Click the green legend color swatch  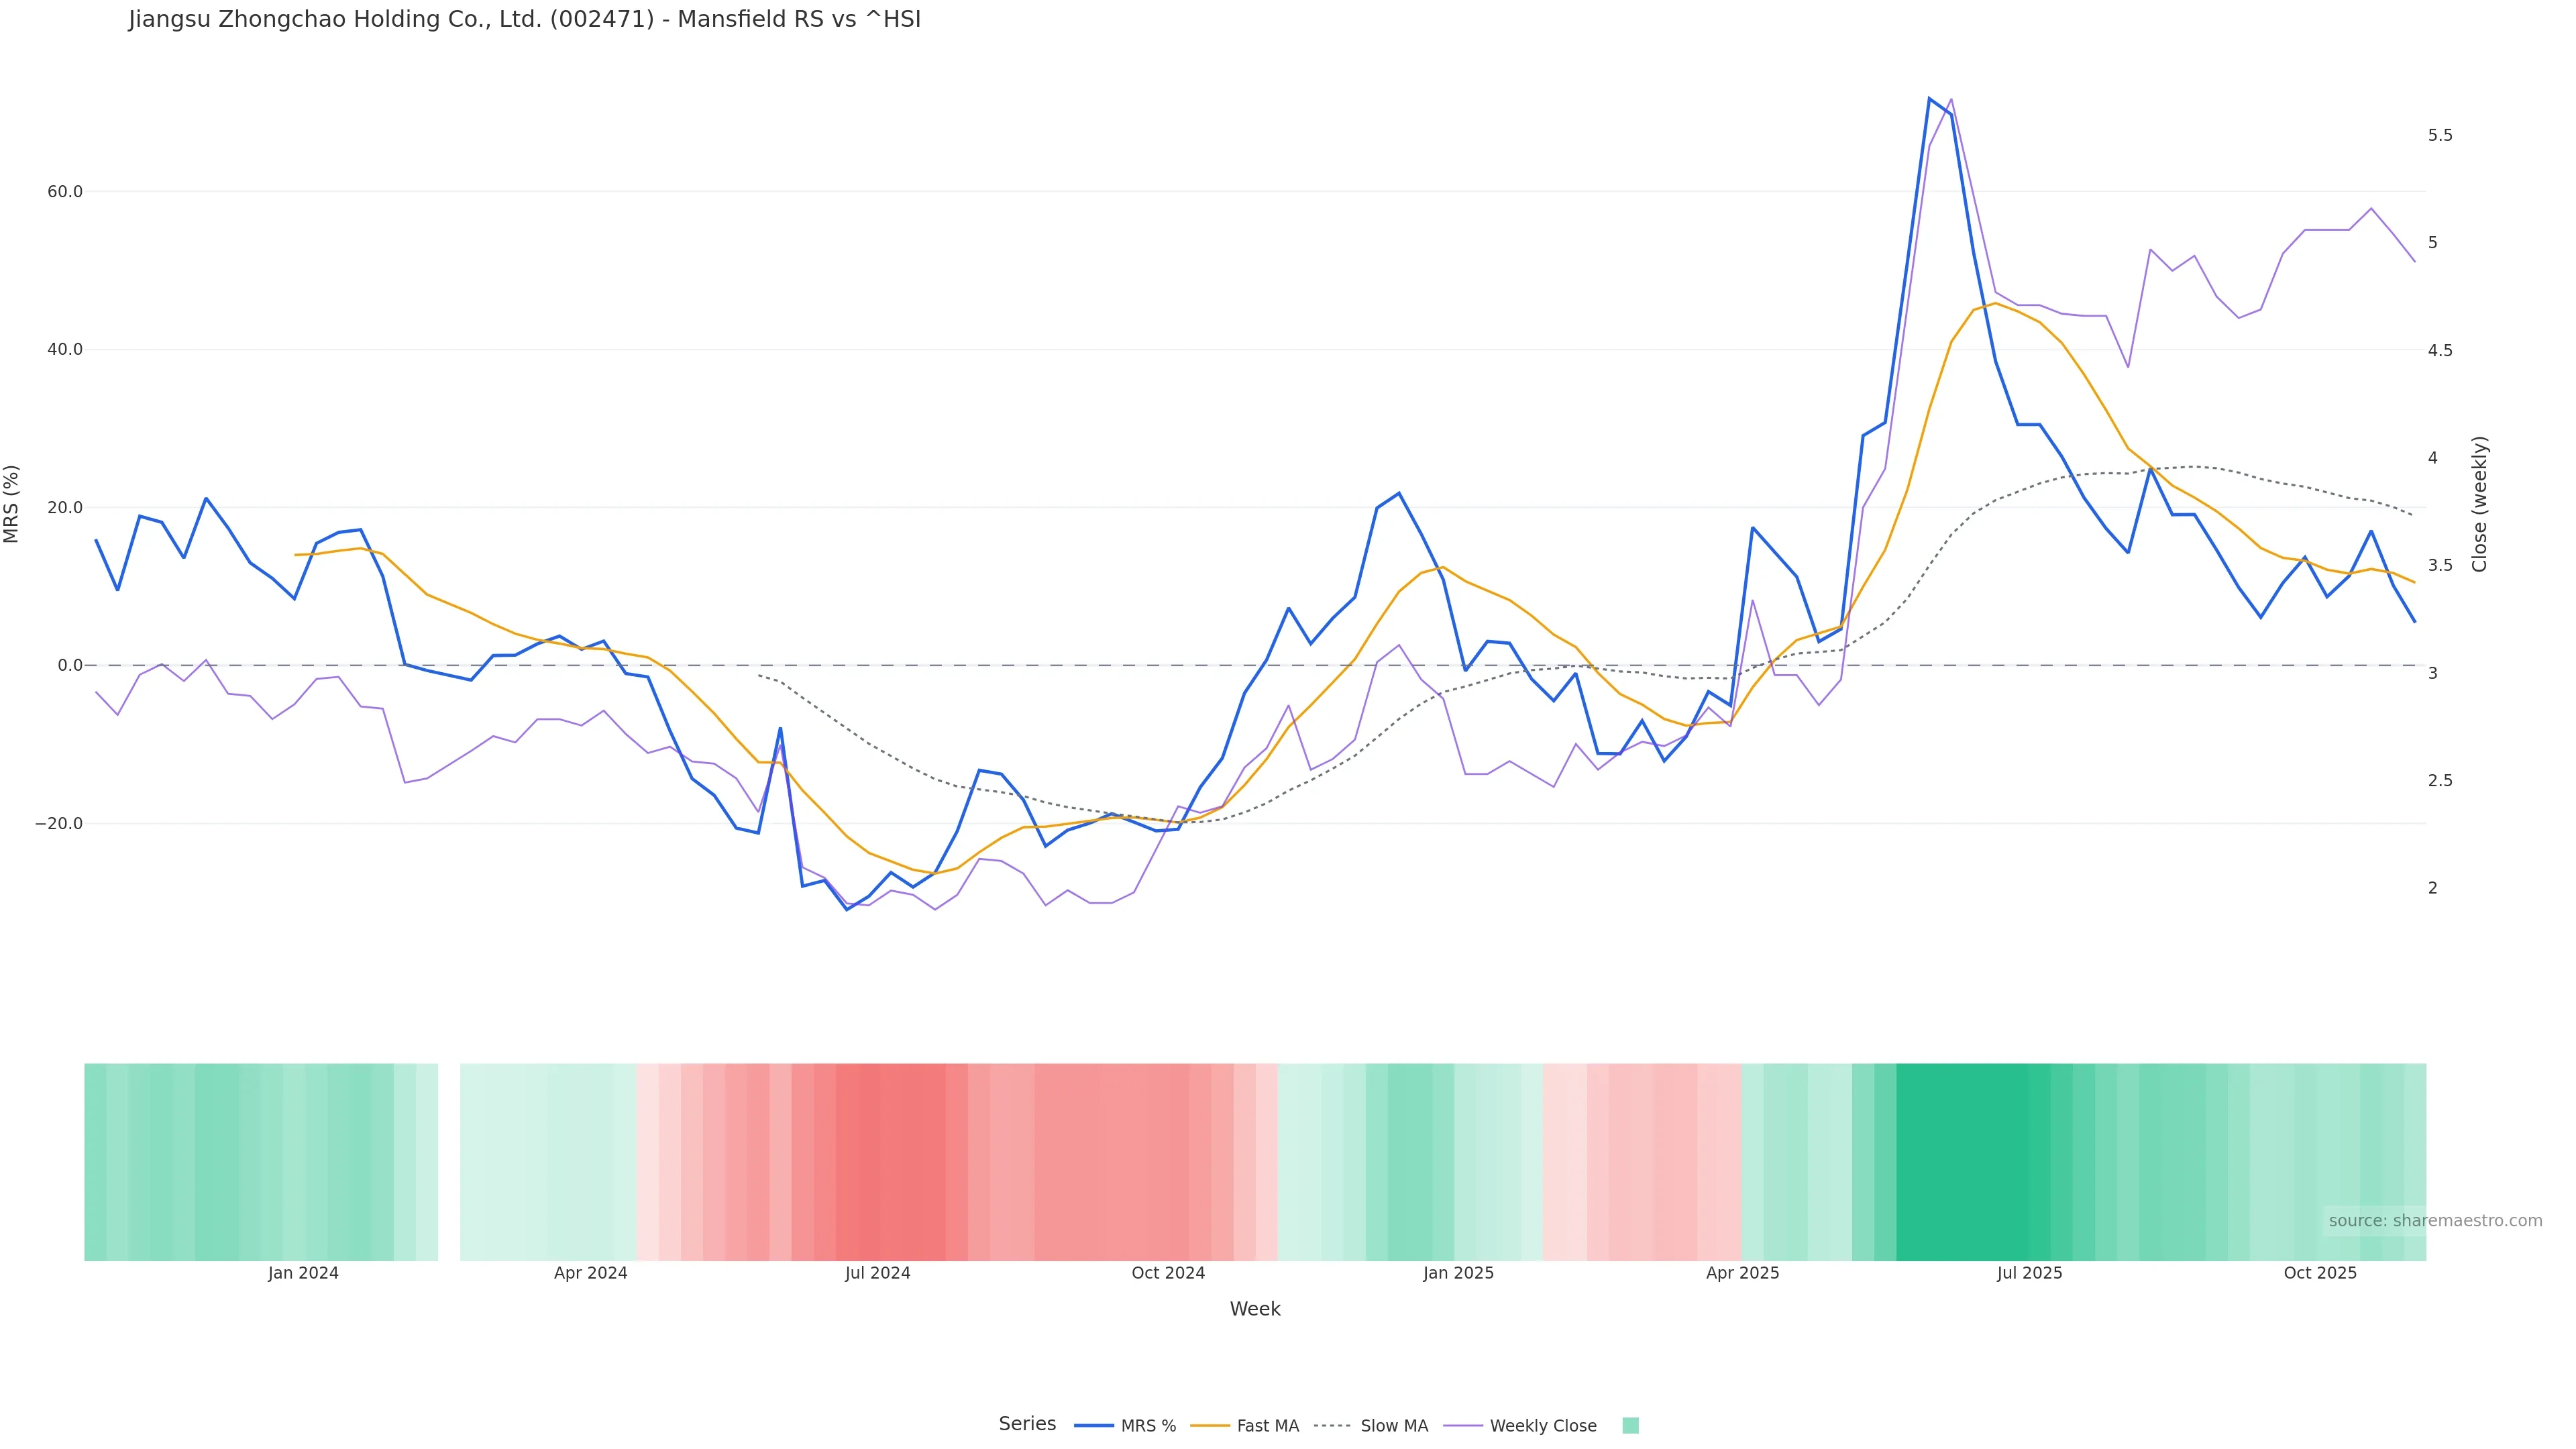click(1630, 1426)
